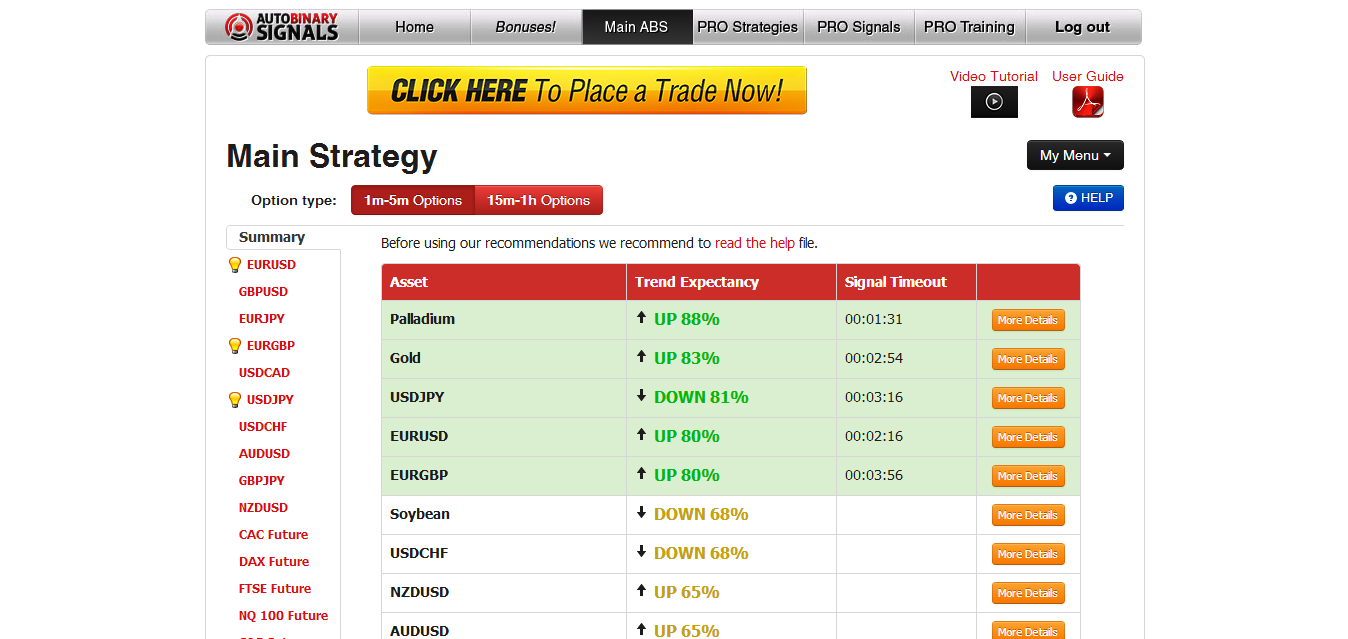Click More Details for Soybean
Image resolution: width=1348 pixels, height=639 pixels.
(x=1028, y=515)
